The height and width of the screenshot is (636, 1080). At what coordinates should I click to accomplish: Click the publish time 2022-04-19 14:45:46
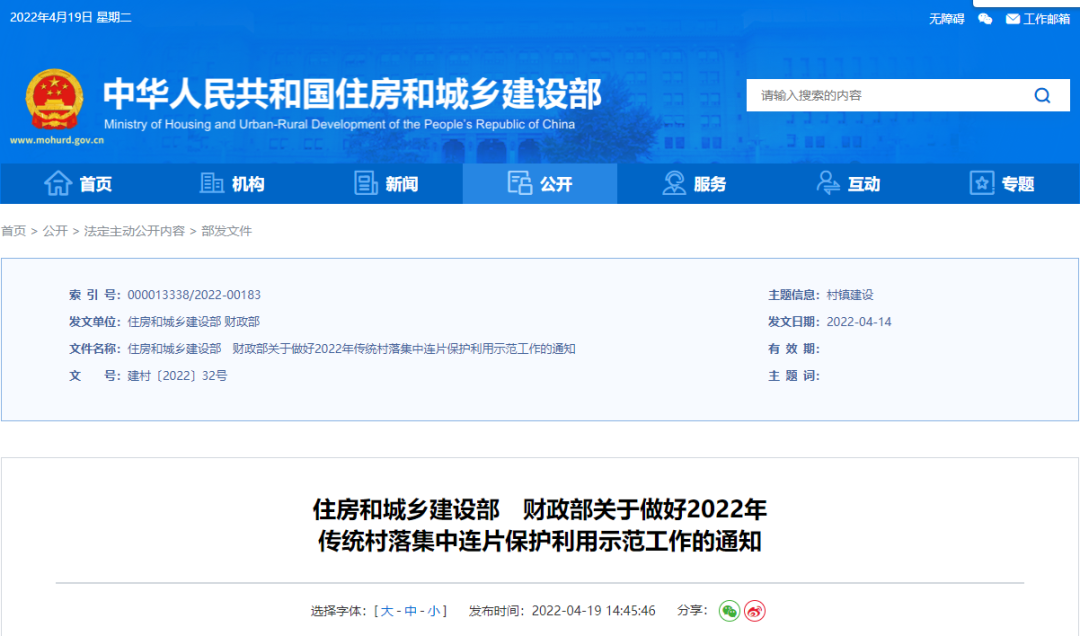tap(593, 611)
